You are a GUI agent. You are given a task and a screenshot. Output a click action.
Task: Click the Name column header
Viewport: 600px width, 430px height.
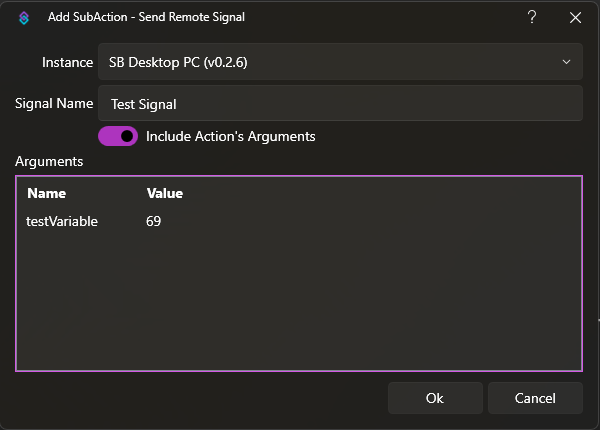tap(46, 193)
